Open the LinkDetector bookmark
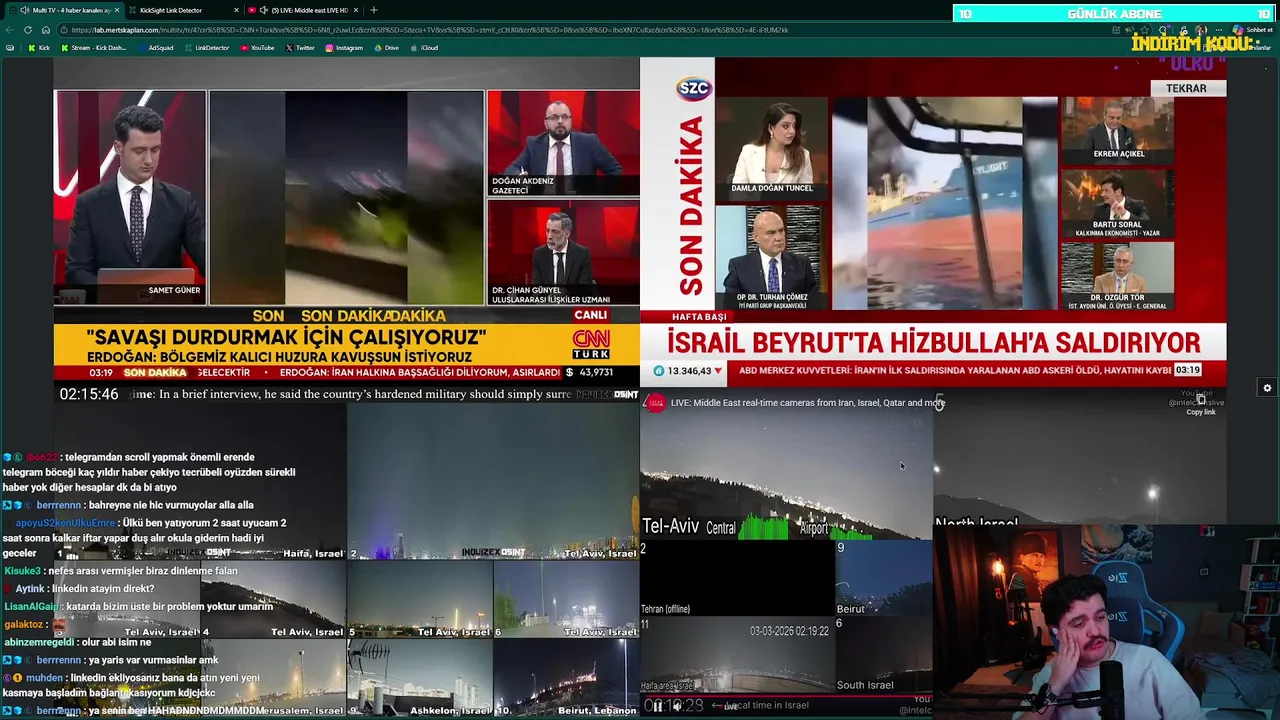1280x720 pixels. (x=206, y=47)
